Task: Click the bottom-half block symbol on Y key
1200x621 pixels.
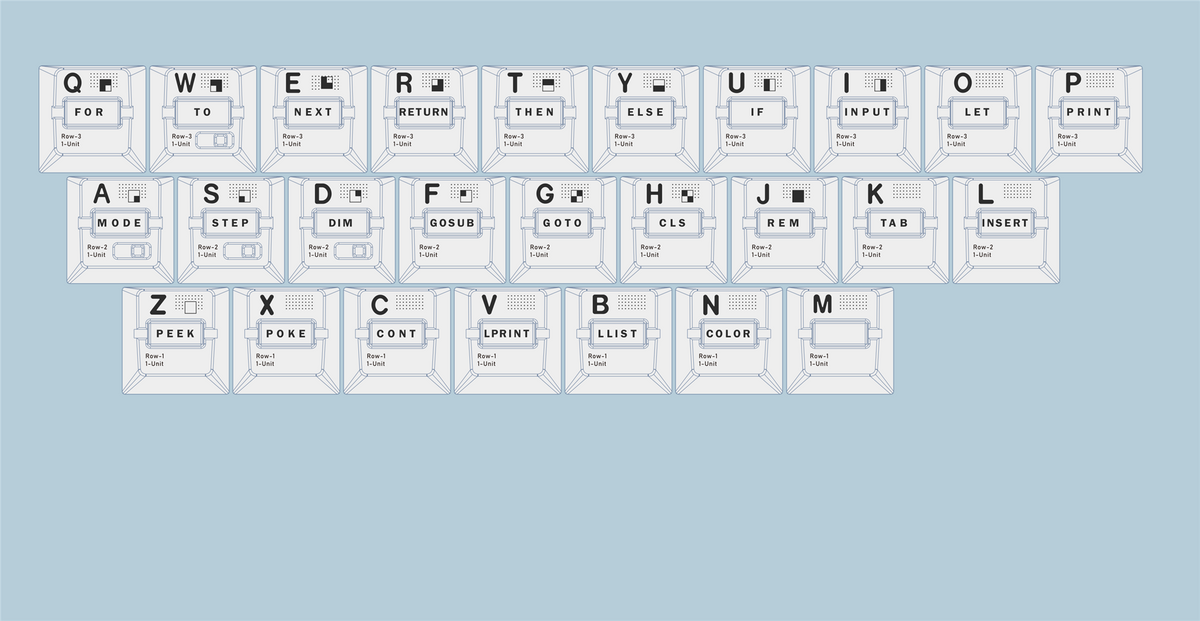Action: point(659,83)
